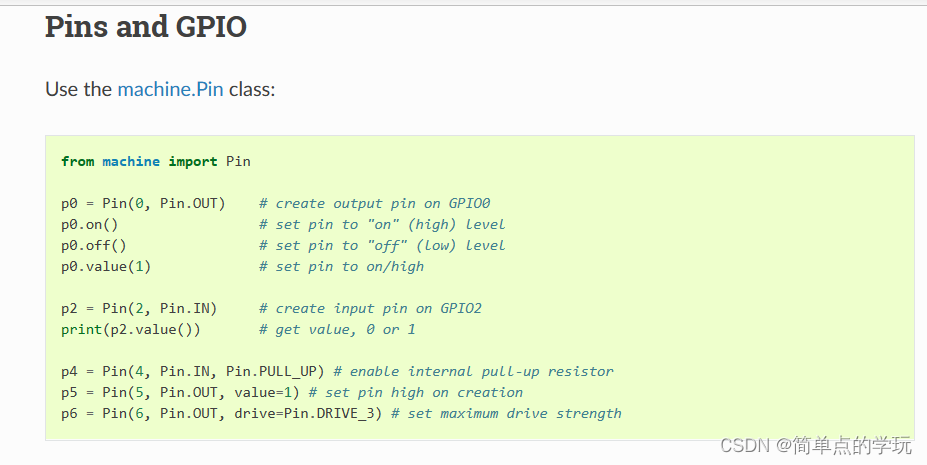Screen dimensions: 927x465
Task: Click the CSDN author watermark text
Action: [x=815, y=445]
